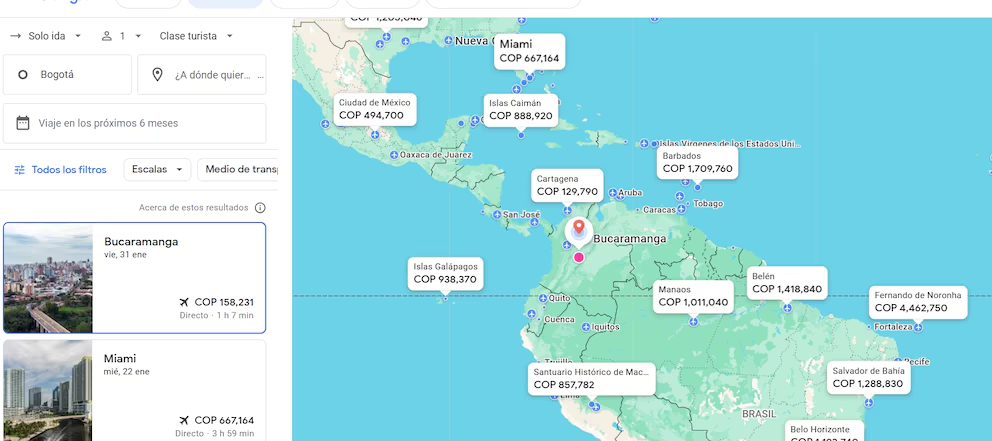Click the airport icon beside Nueva O label
The image size is (992, 441).
click(449, 40)
